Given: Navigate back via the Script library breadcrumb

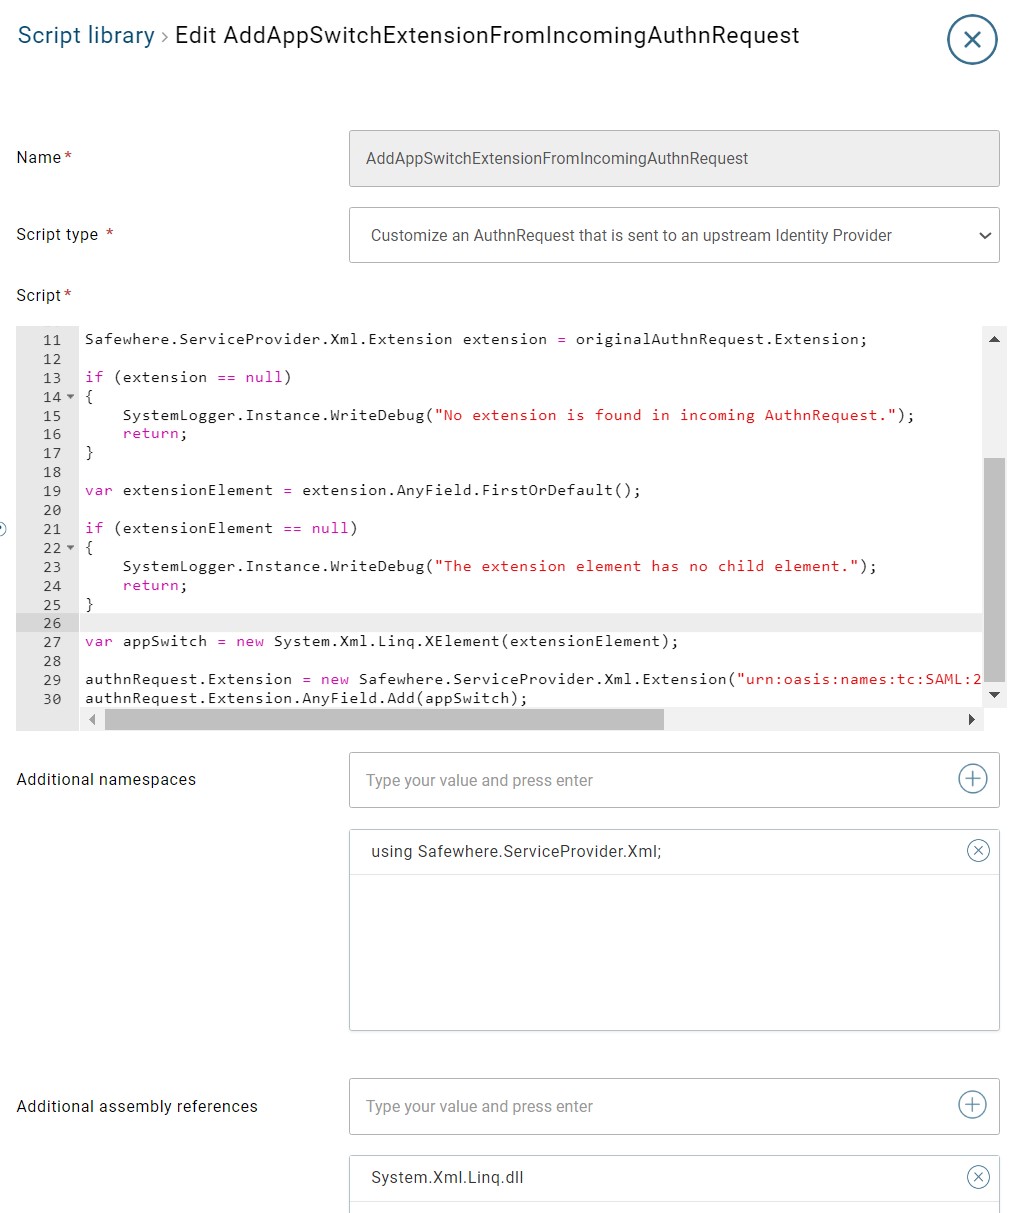Looking at the screenshot, I should (x=85, y=35).
